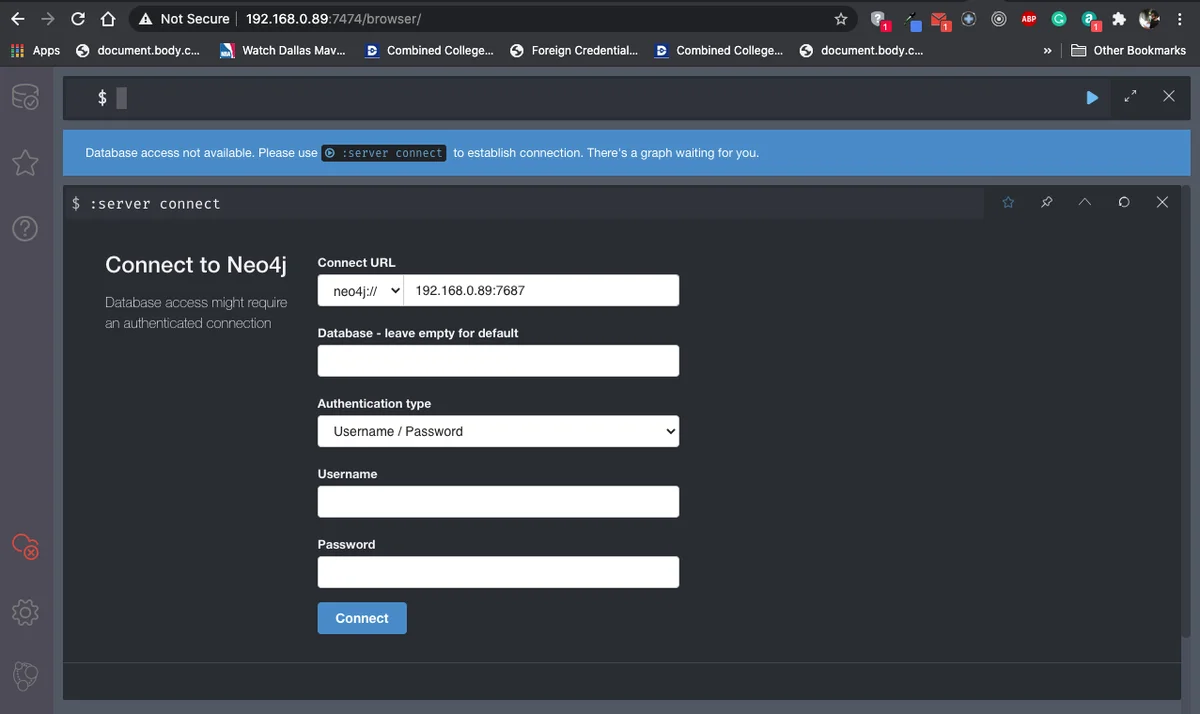Open the neo4j:// protocol dropdown
This screenshot has height=714, width=1200.
361,291
